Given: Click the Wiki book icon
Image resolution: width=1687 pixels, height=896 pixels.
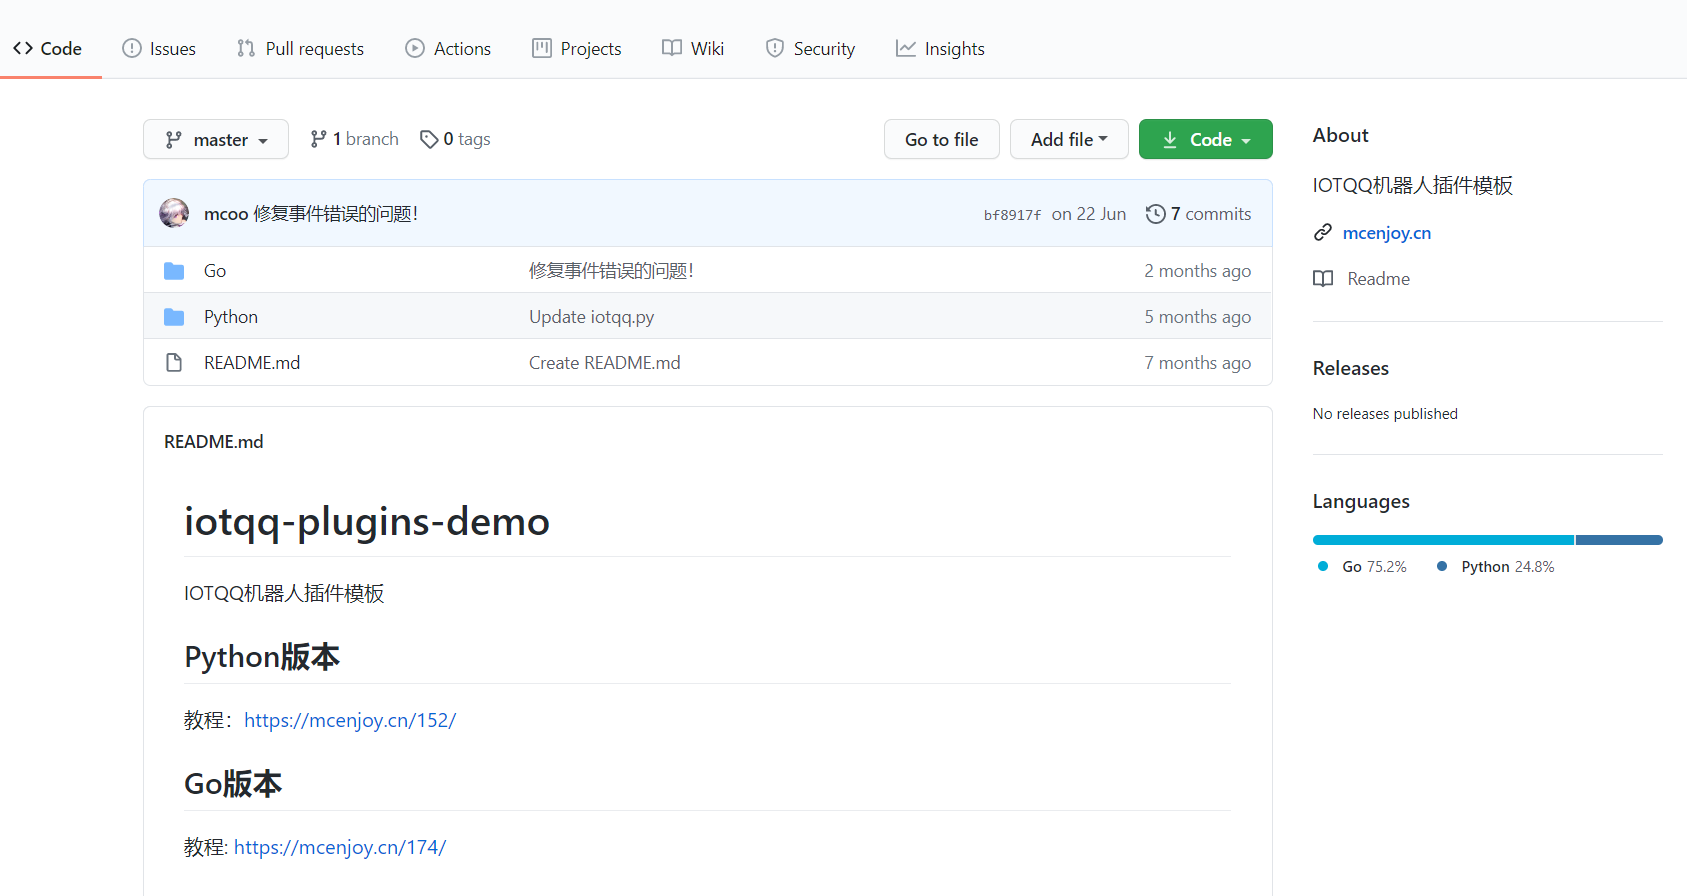Looking at the screenshot, I should (672, 48).
